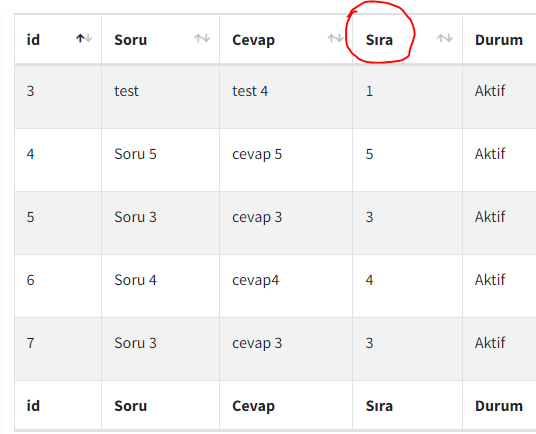Click 'Soru 4' in row six

point(135,280)
